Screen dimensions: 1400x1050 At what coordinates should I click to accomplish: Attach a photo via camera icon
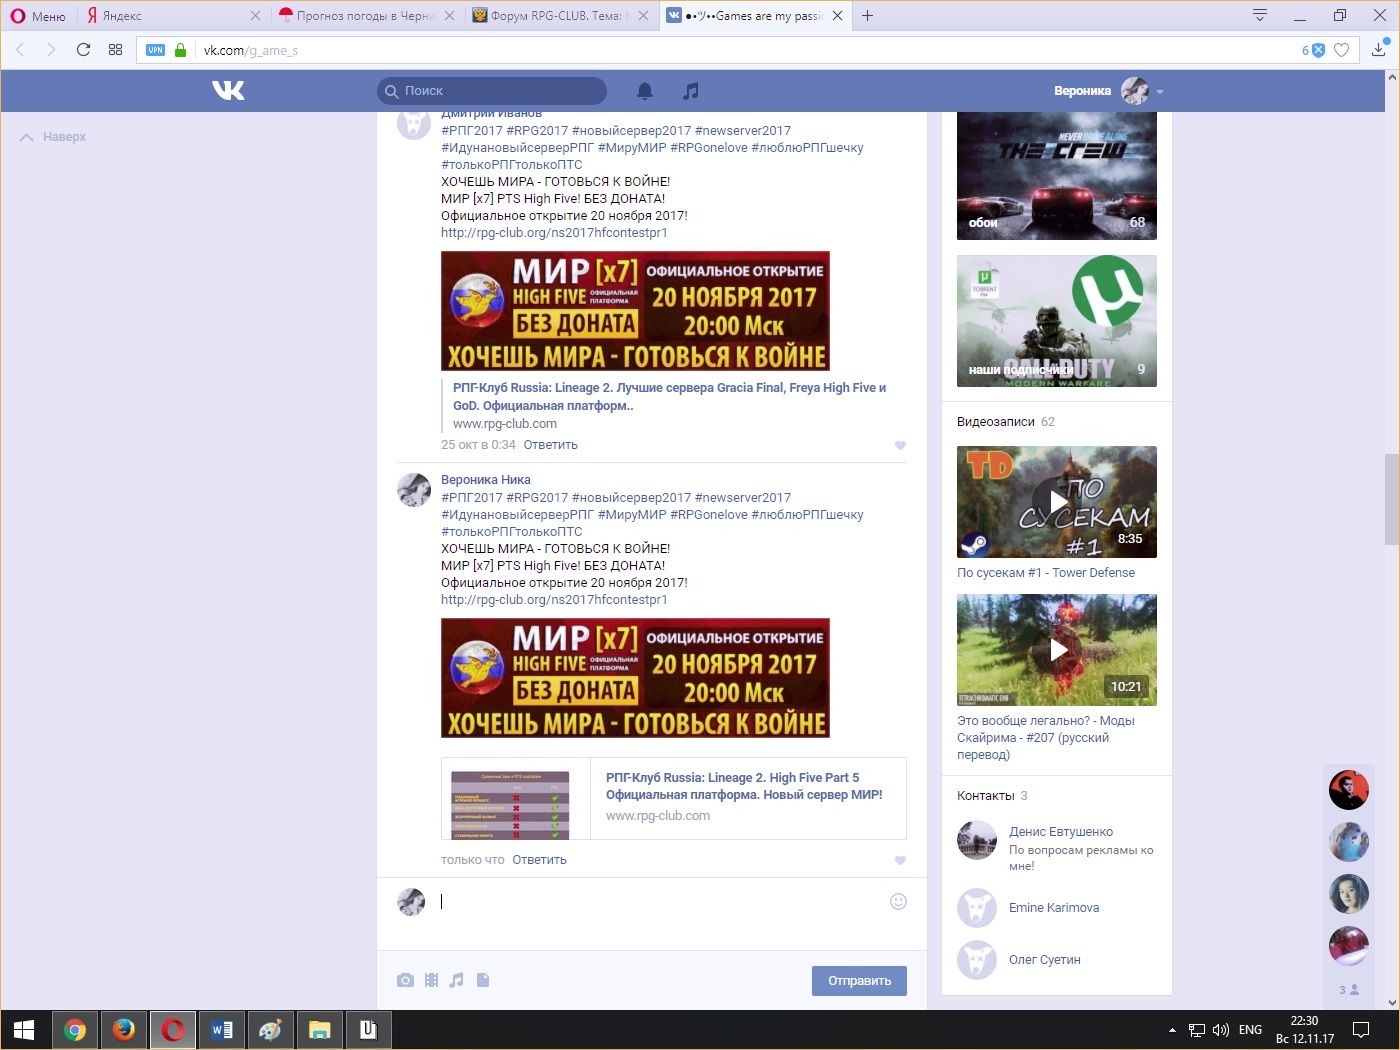pos(405,980)
